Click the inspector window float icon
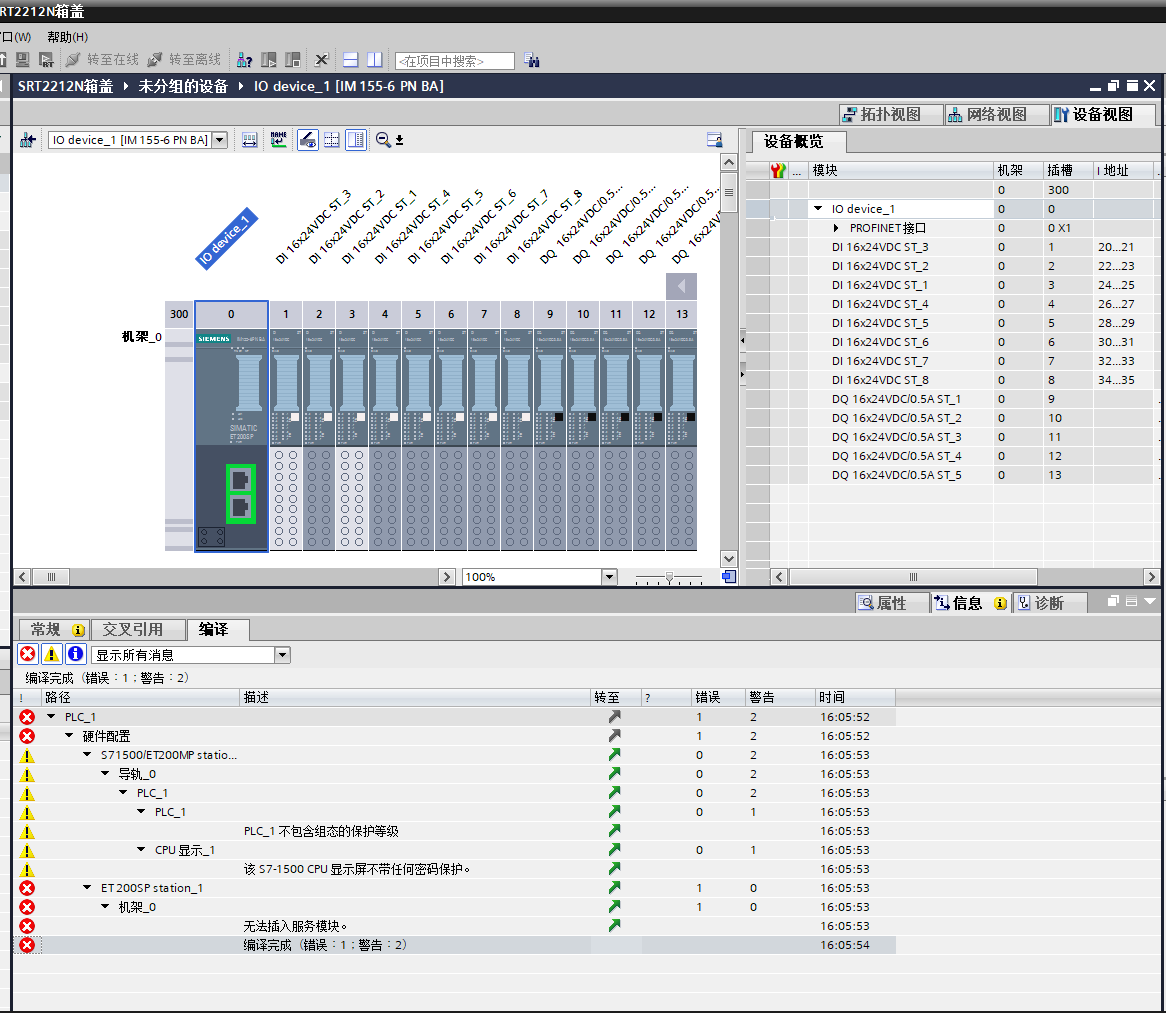 [1113, 601]
